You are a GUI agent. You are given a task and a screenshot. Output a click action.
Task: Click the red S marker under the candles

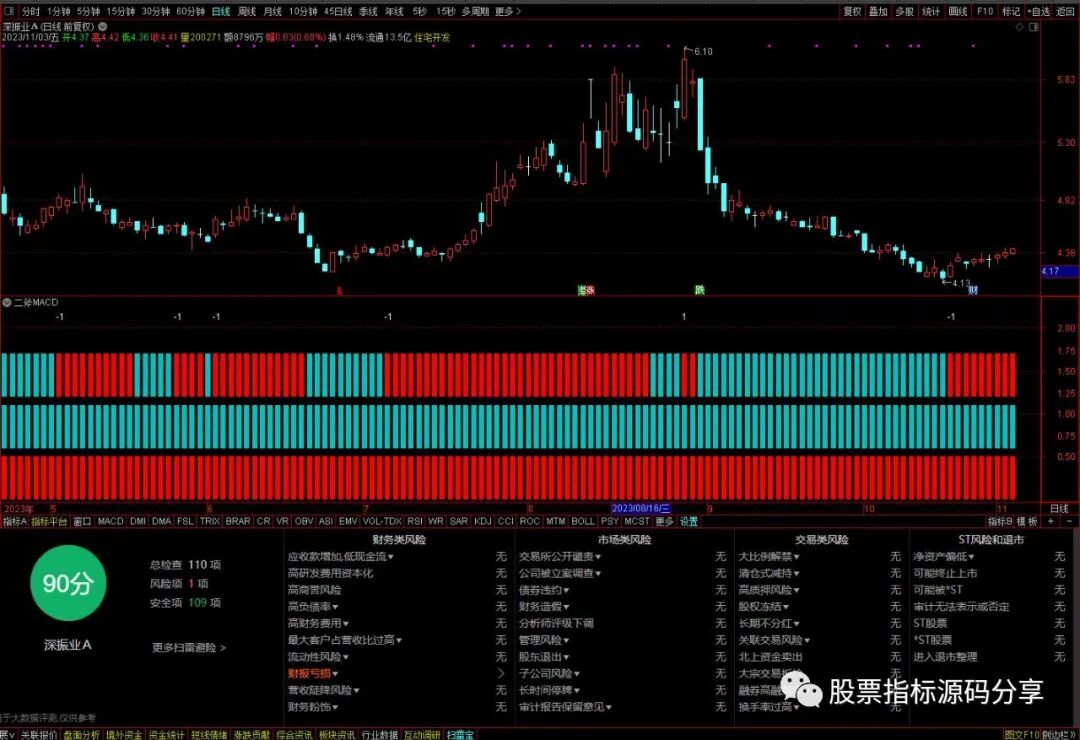pos(339,291)
